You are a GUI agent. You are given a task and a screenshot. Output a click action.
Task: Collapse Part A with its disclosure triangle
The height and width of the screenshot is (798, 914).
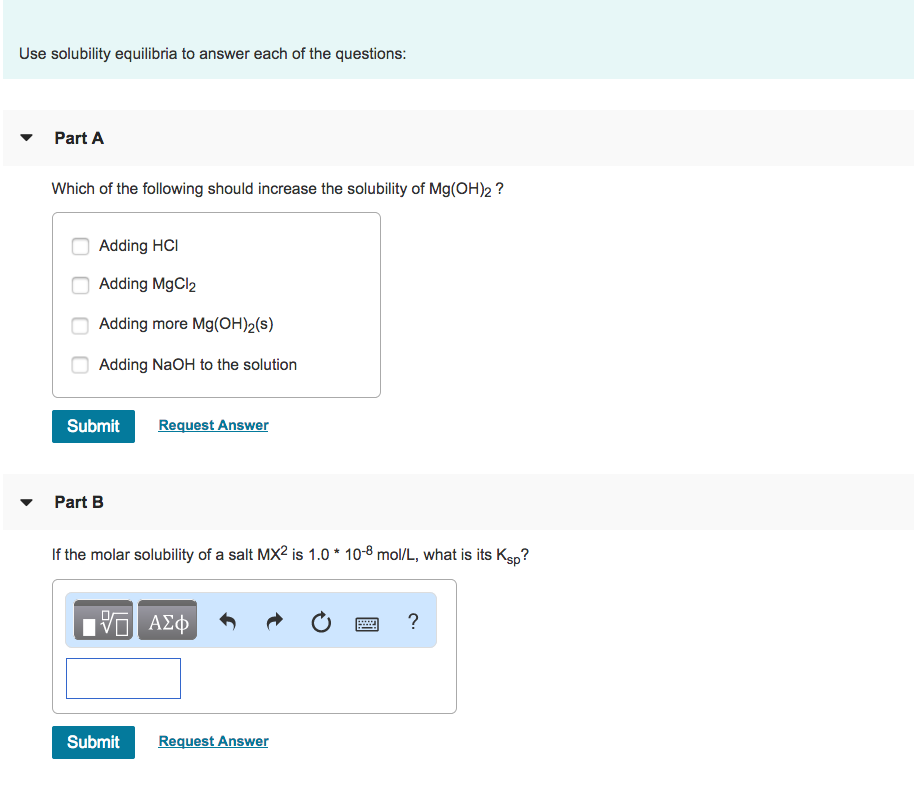25,138
